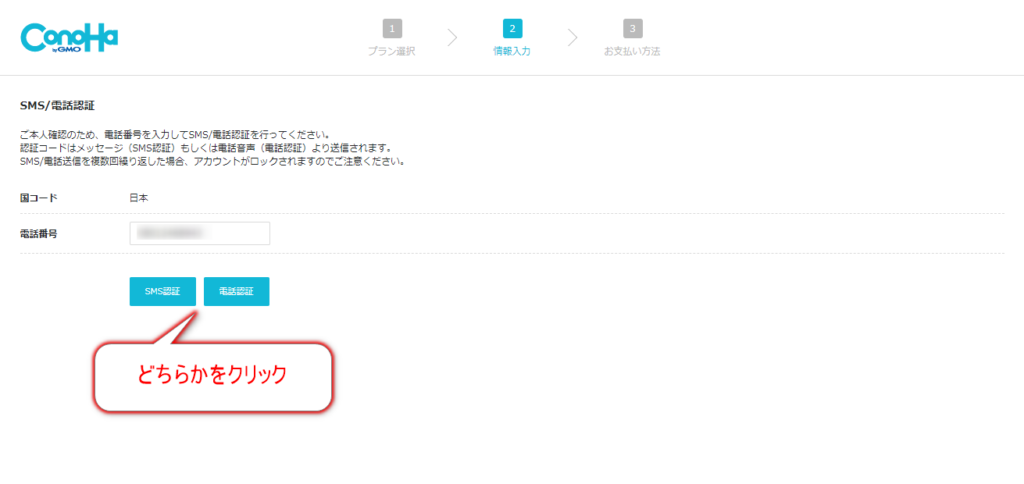Click the 国コード label
This screenshot has width=1024, height=484.
pos(39,197)
